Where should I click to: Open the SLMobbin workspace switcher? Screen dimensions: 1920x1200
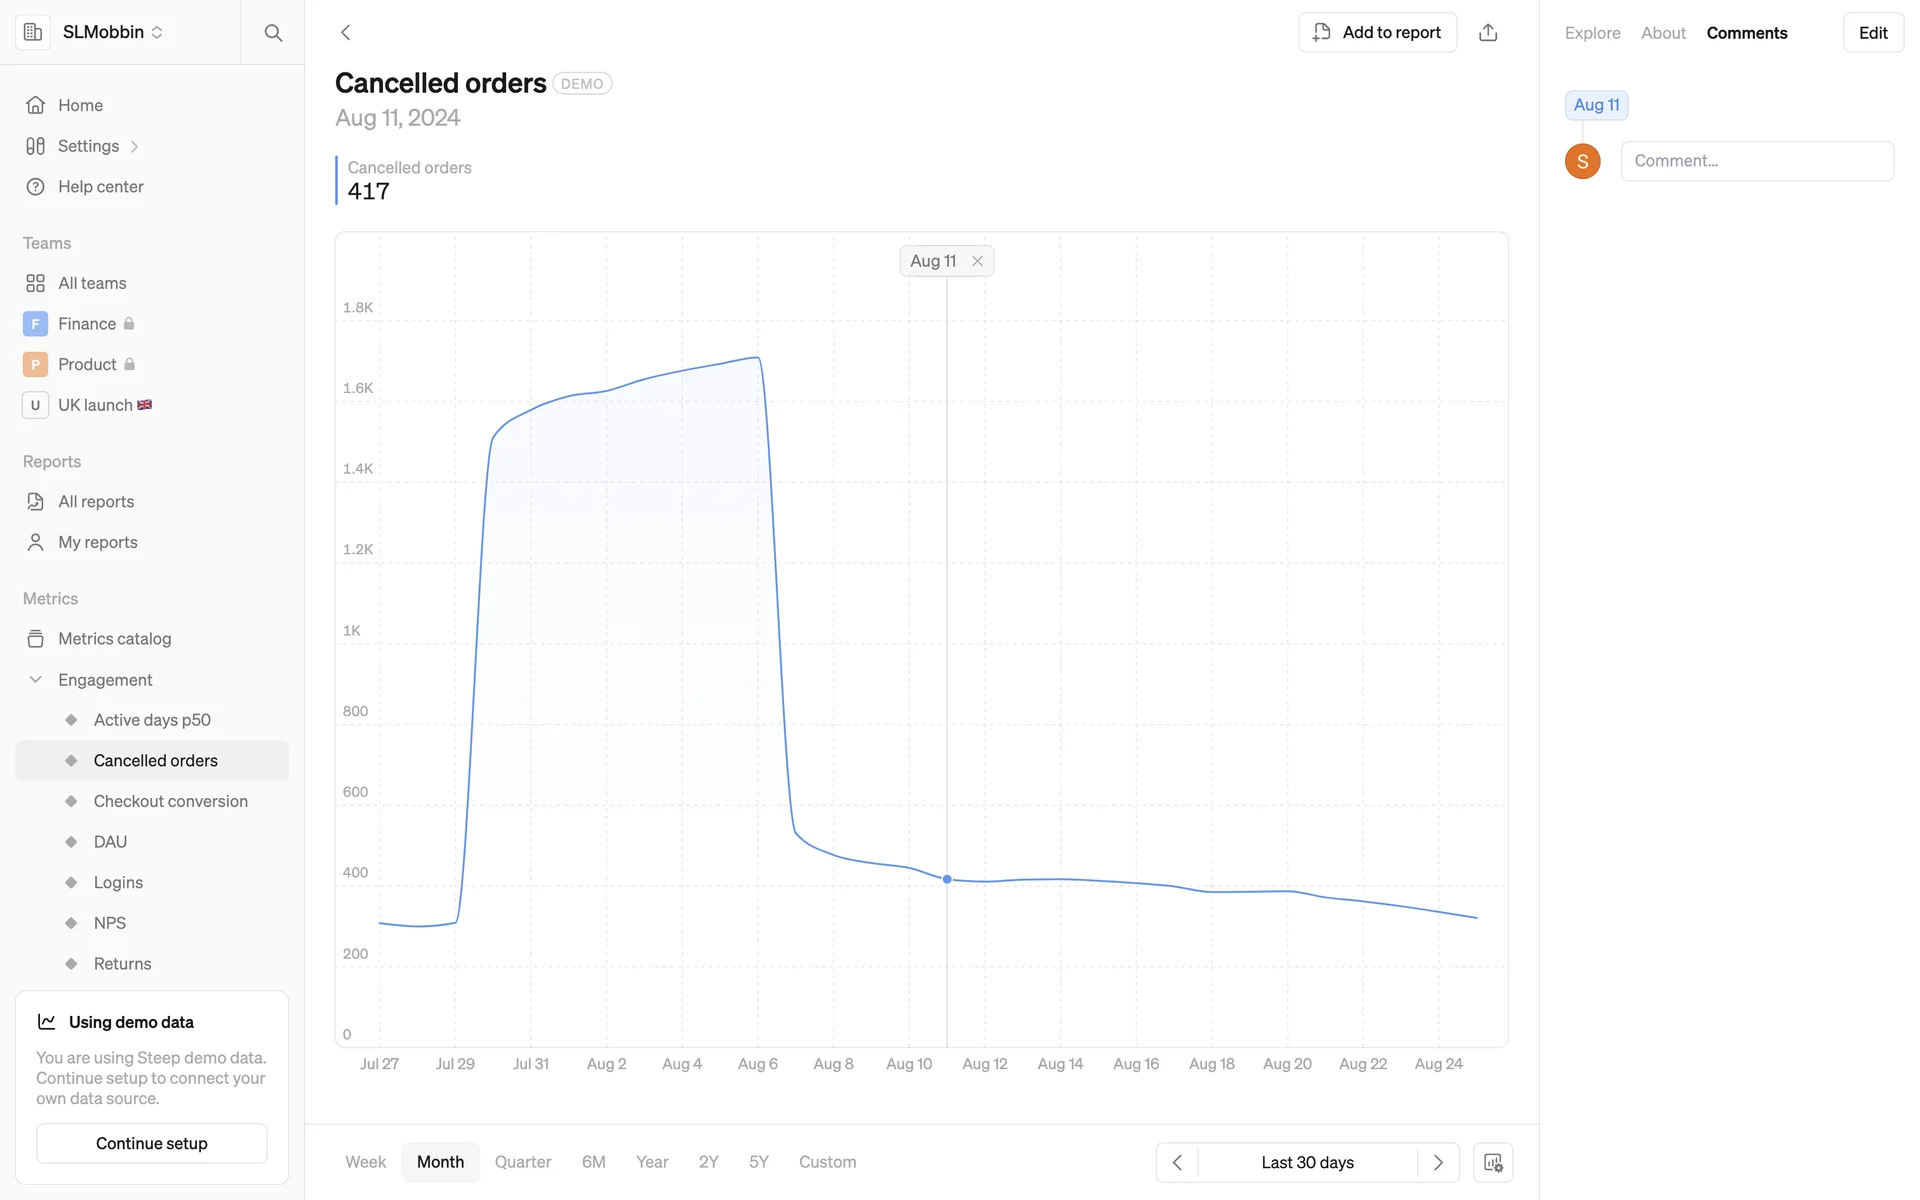[112, 32]
